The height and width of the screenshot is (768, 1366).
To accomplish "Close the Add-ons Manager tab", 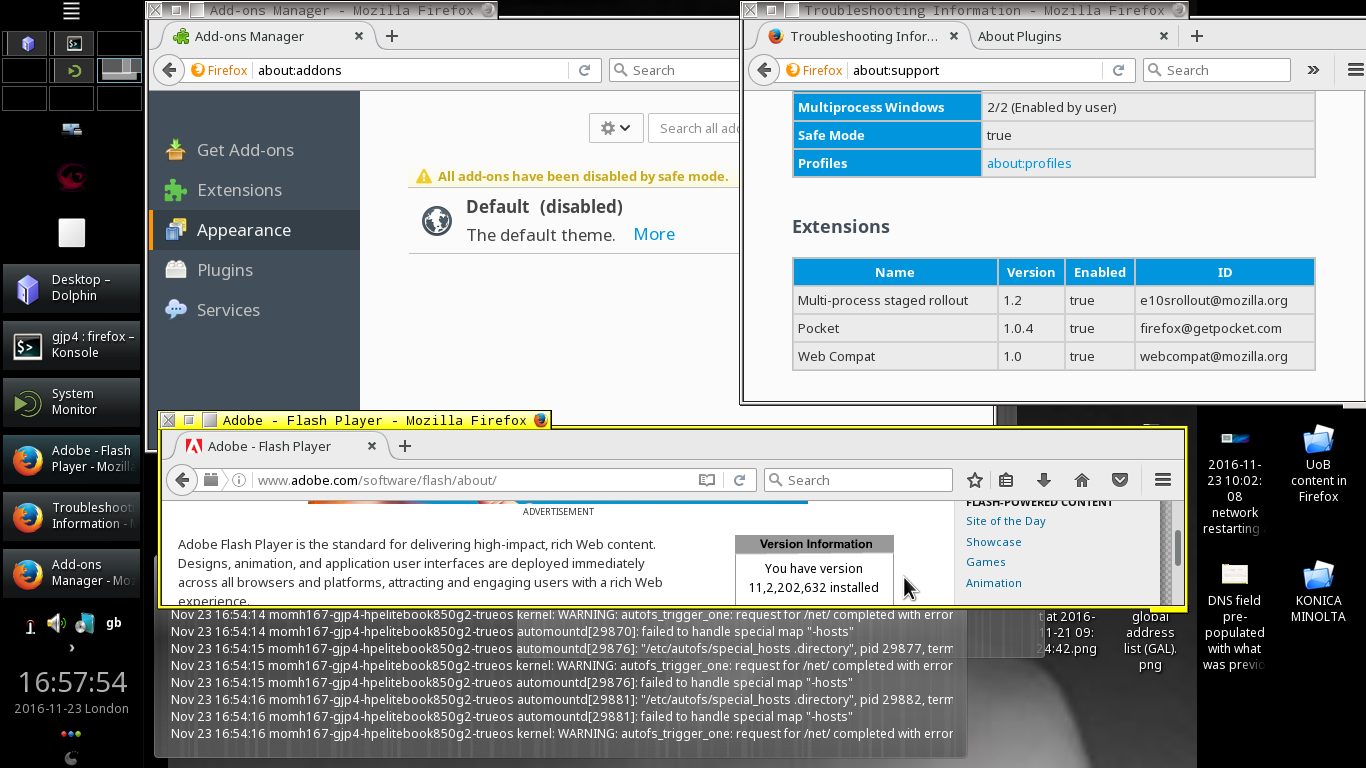I will click(x=359, y=36).
